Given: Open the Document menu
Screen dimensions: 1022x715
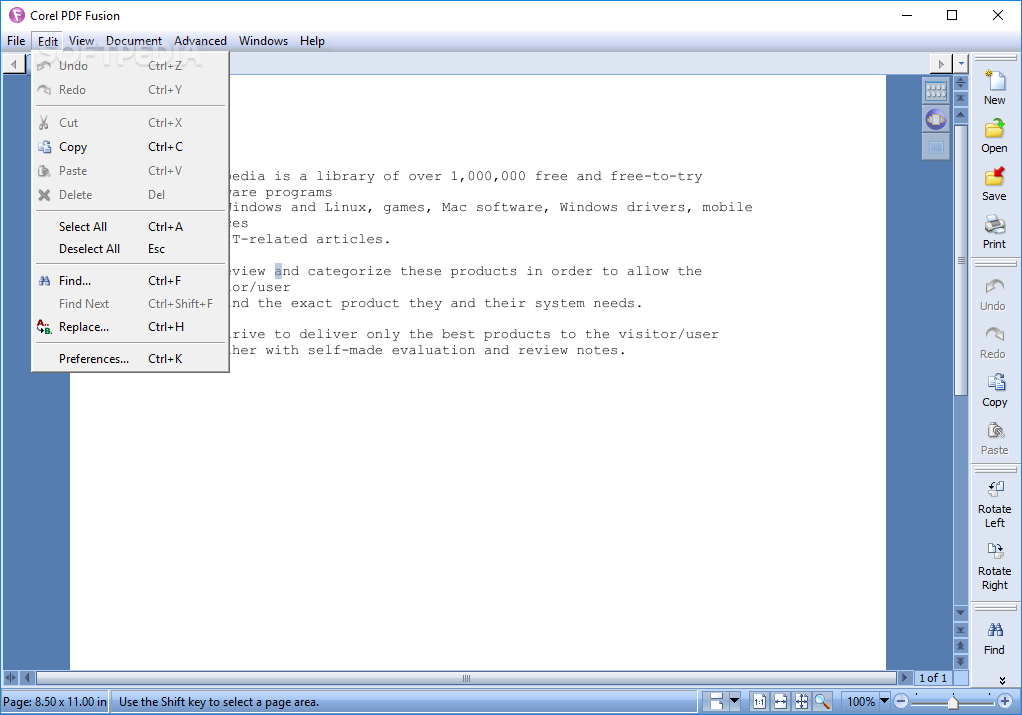Looking at the screenshot, I should click(x=134, y=41).
